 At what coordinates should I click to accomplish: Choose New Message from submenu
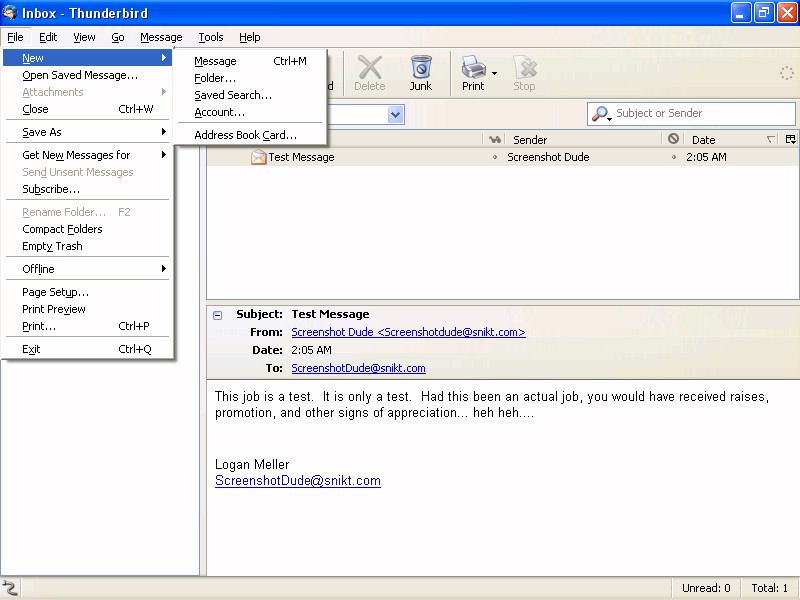coord(250,61)
